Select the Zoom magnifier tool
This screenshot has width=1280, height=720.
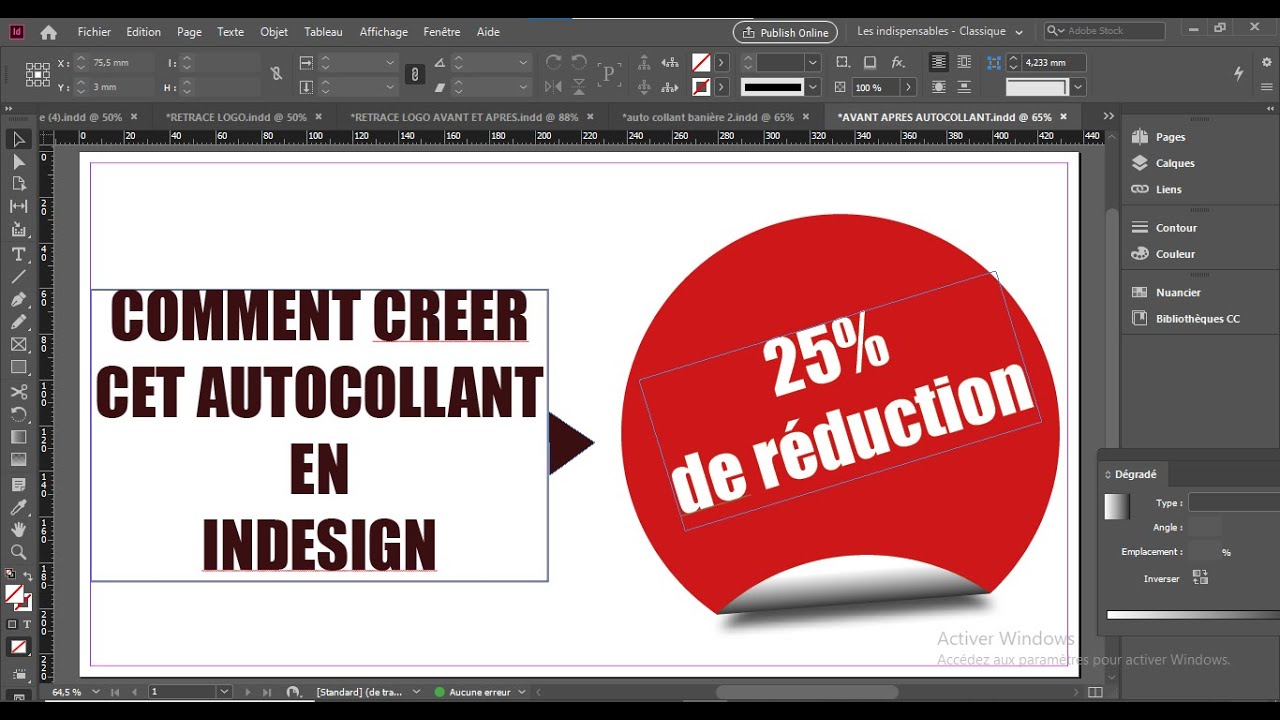(18, 552)
